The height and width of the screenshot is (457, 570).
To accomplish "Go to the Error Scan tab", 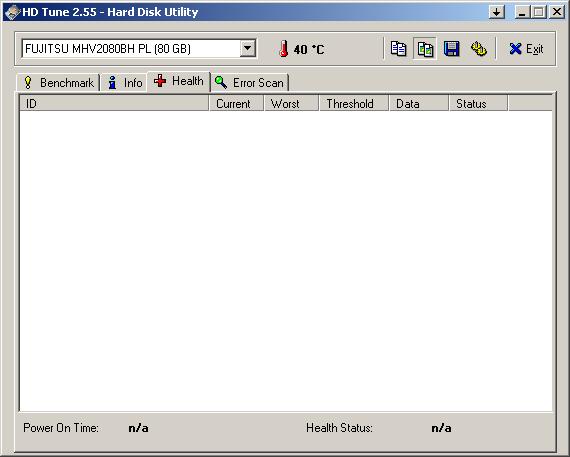I will 249,83.
